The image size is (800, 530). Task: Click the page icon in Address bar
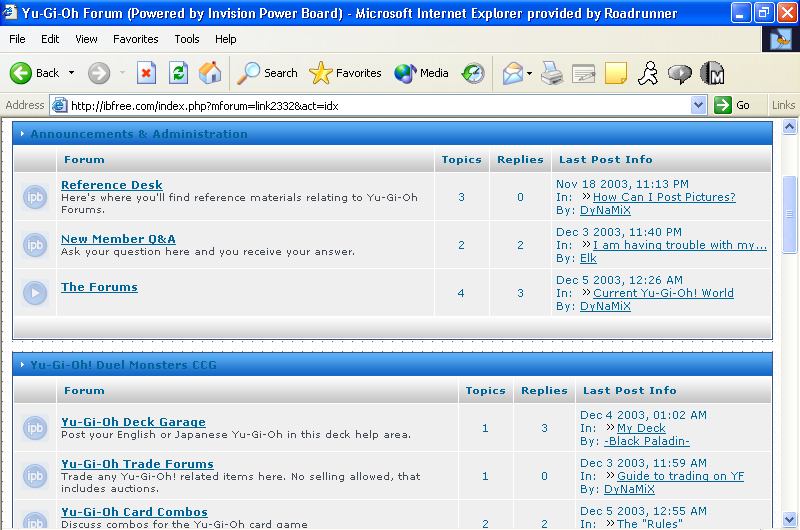tap(60, 106)
